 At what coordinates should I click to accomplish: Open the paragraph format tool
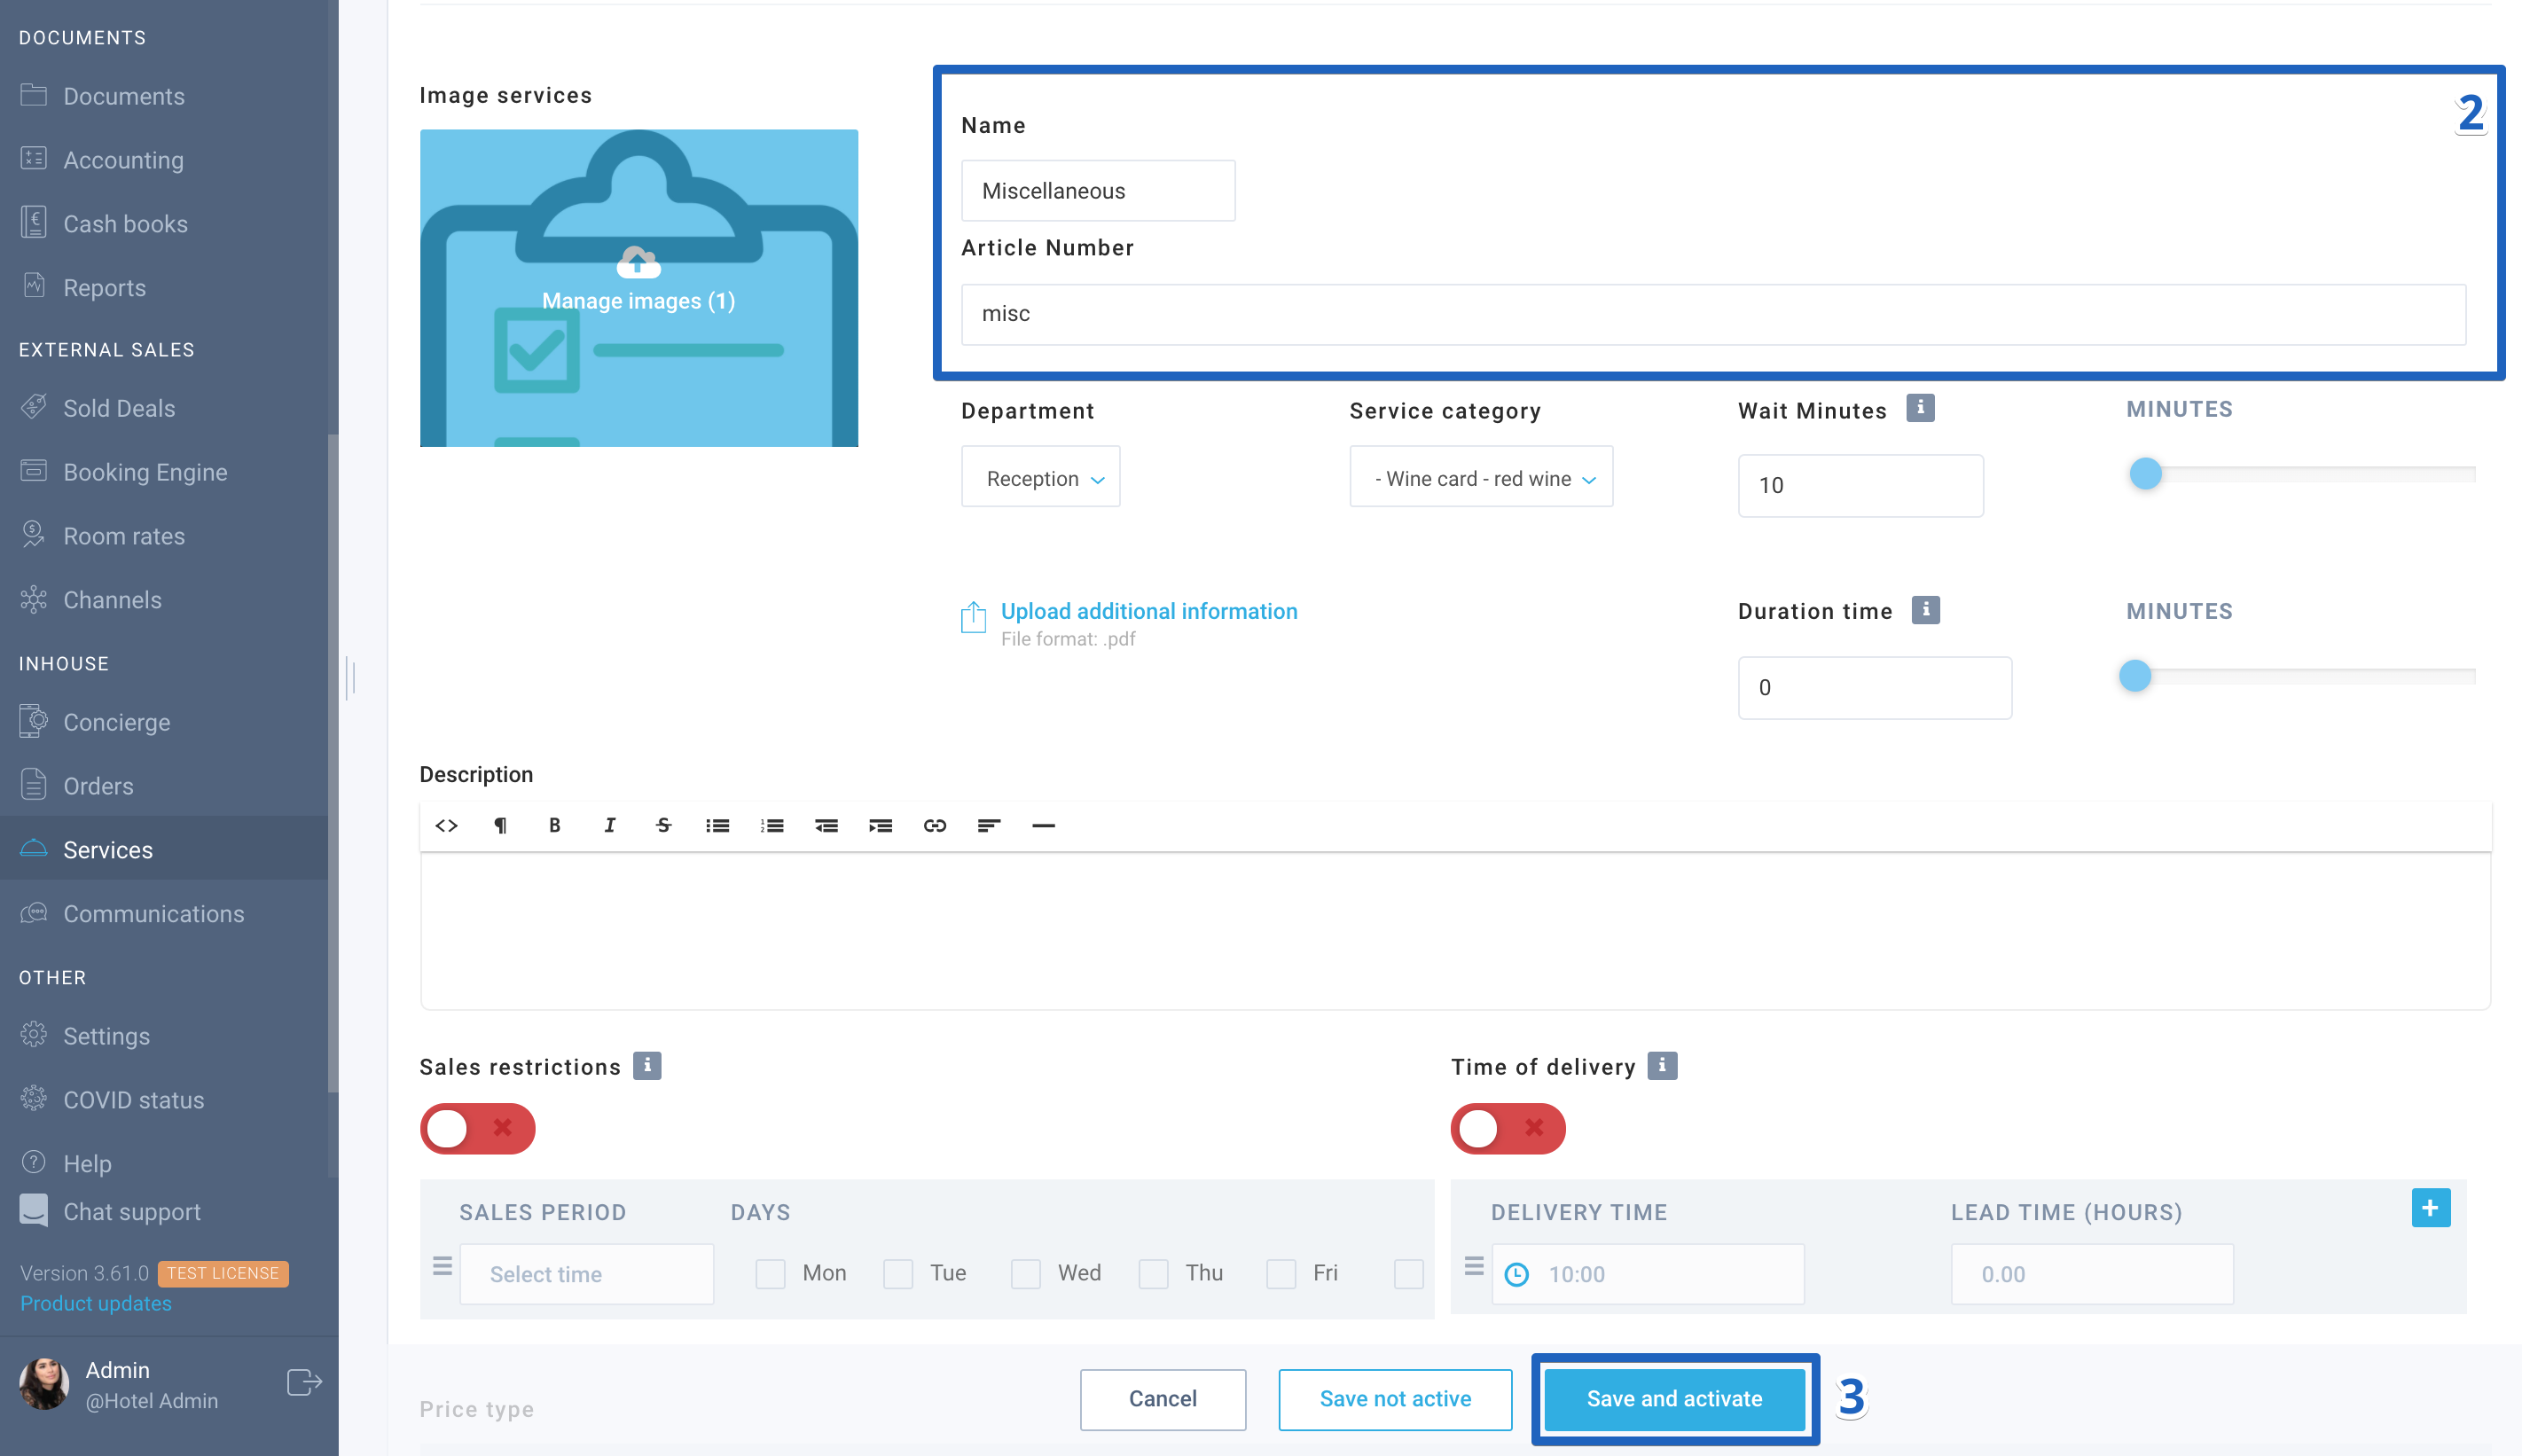[500, 825]
